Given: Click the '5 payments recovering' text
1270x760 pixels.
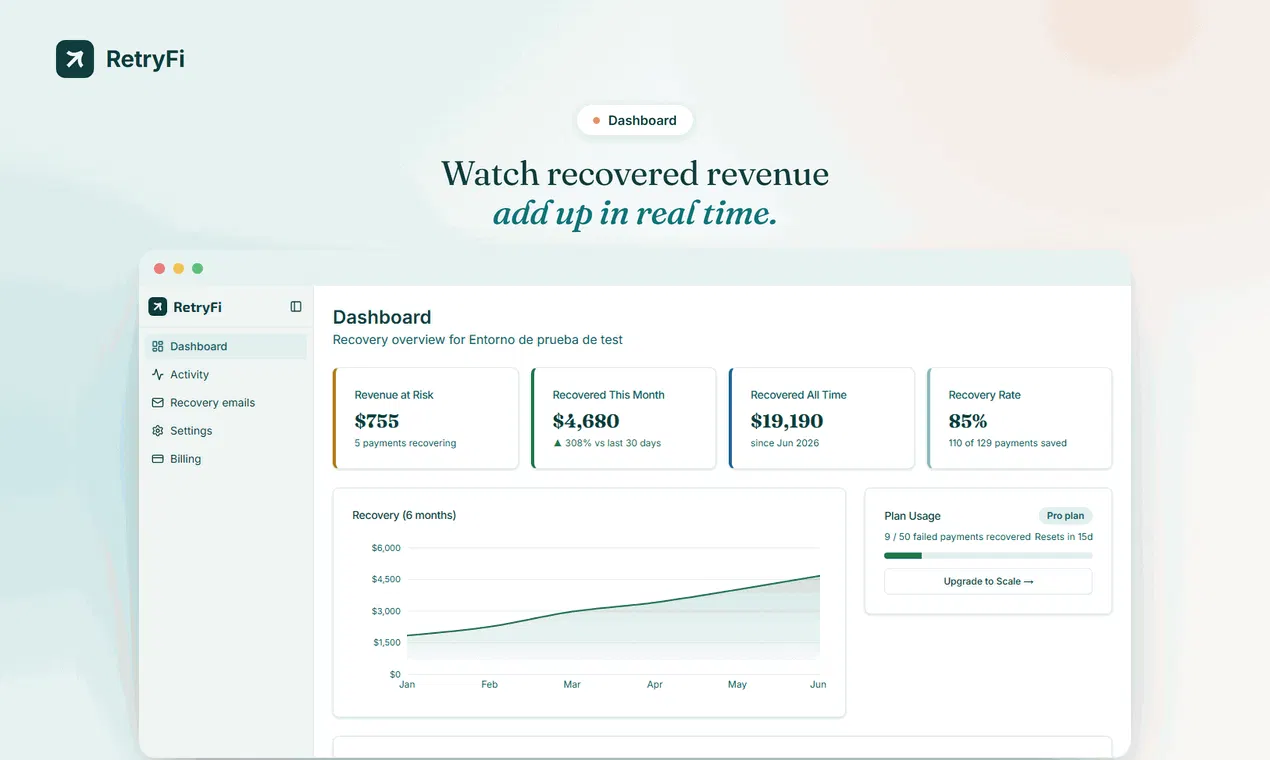Looking at the screenshot, I should pyautogui.click(x=405, y=443).
